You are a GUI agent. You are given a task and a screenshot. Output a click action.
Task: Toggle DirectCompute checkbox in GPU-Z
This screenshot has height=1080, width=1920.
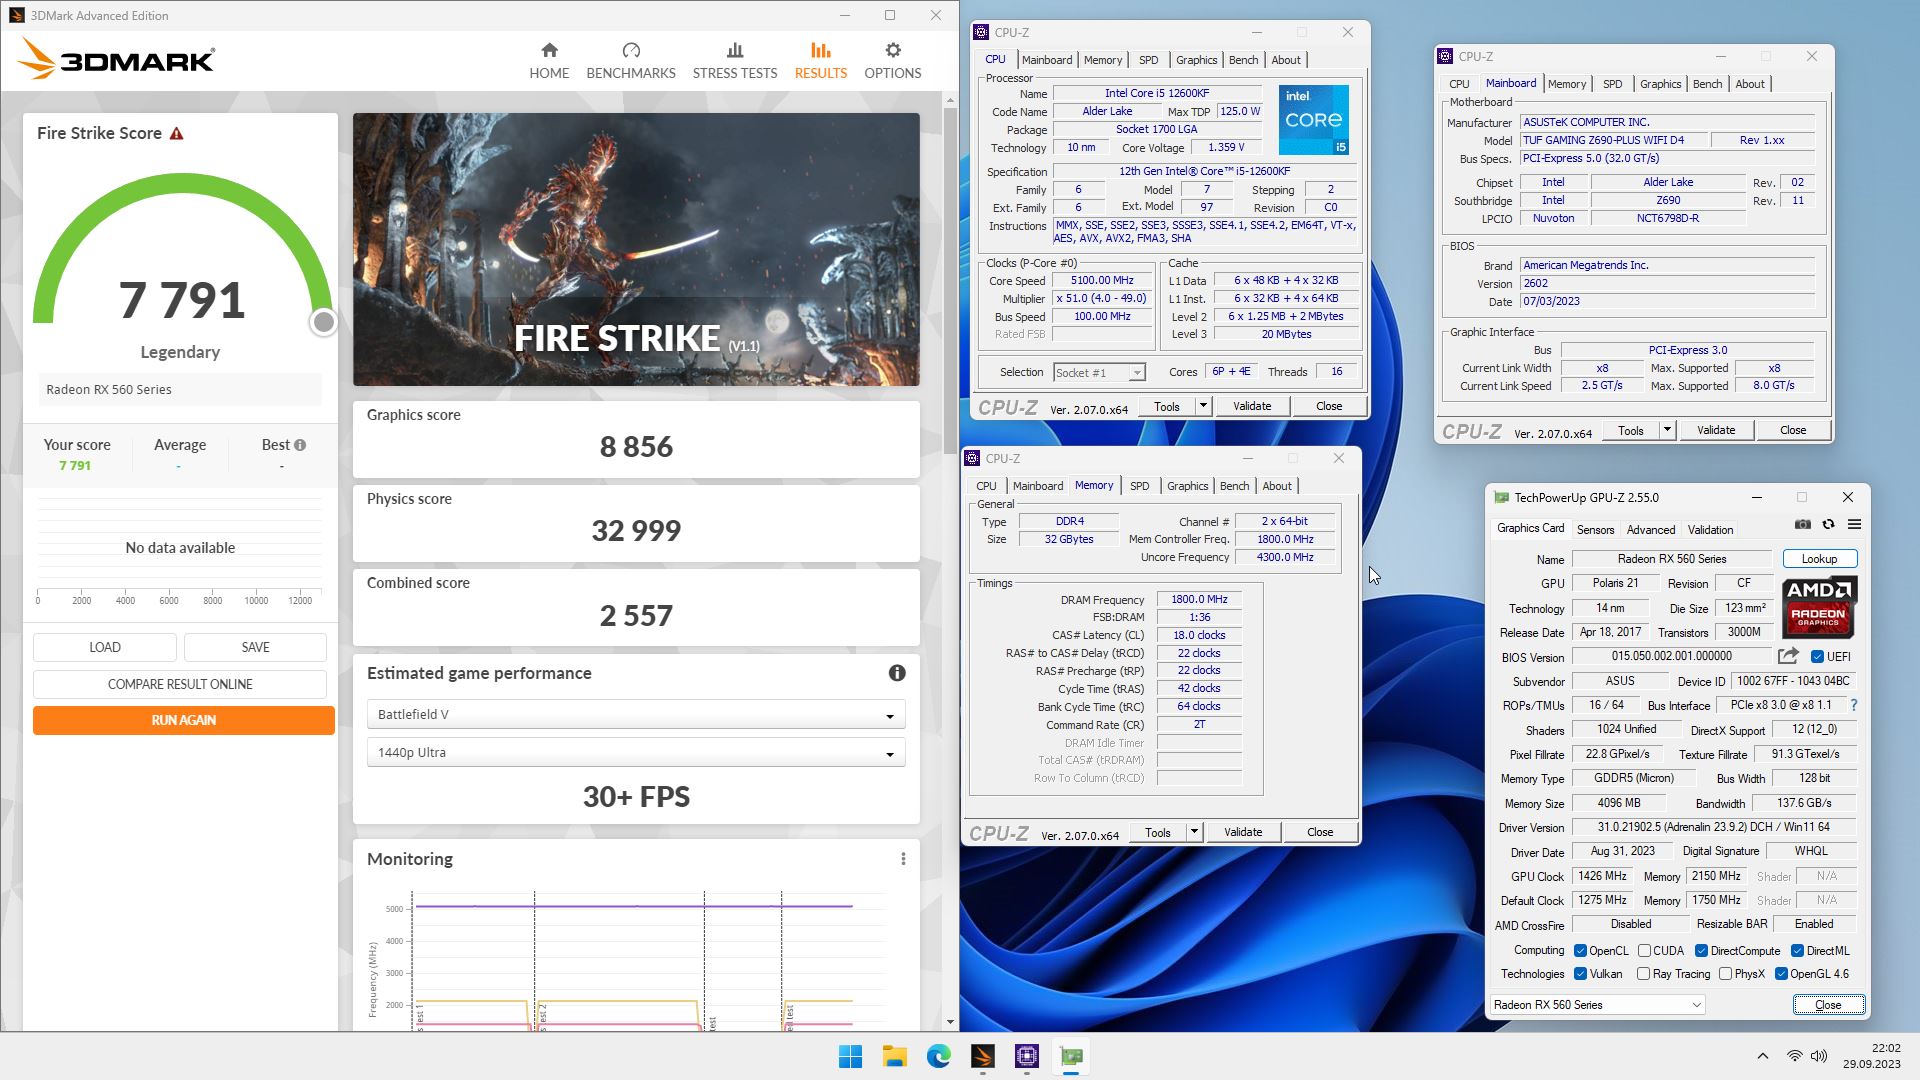coord(1701,951)
